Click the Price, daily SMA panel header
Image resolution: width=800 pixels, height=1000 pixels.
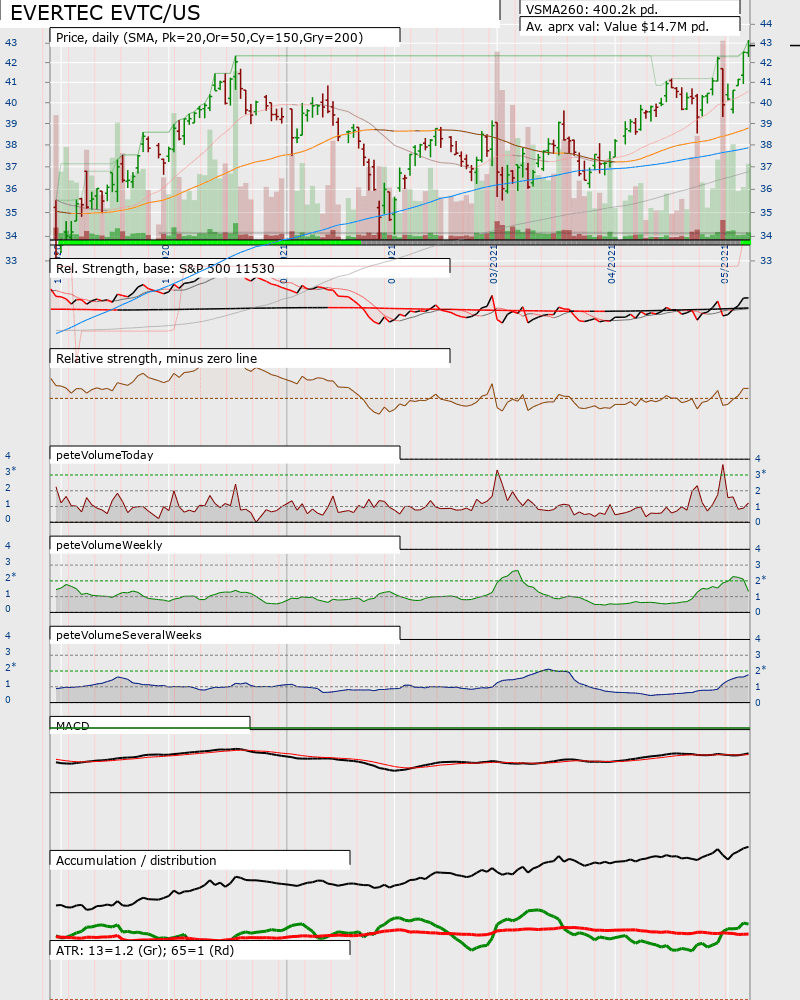[209, 38]
